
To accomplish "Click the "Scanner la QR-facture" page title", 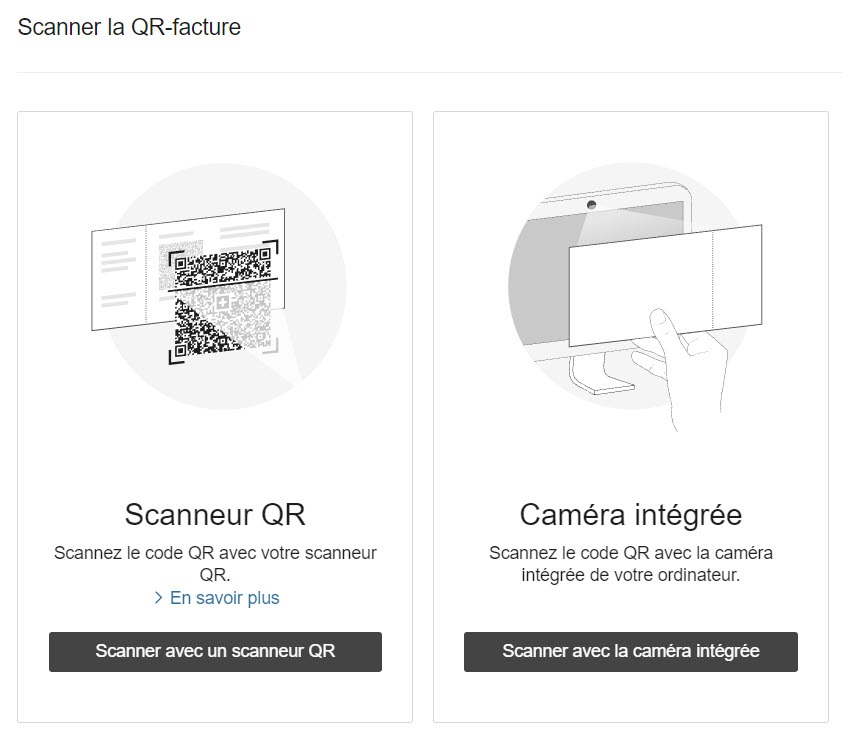I will [x=129, y=27].
